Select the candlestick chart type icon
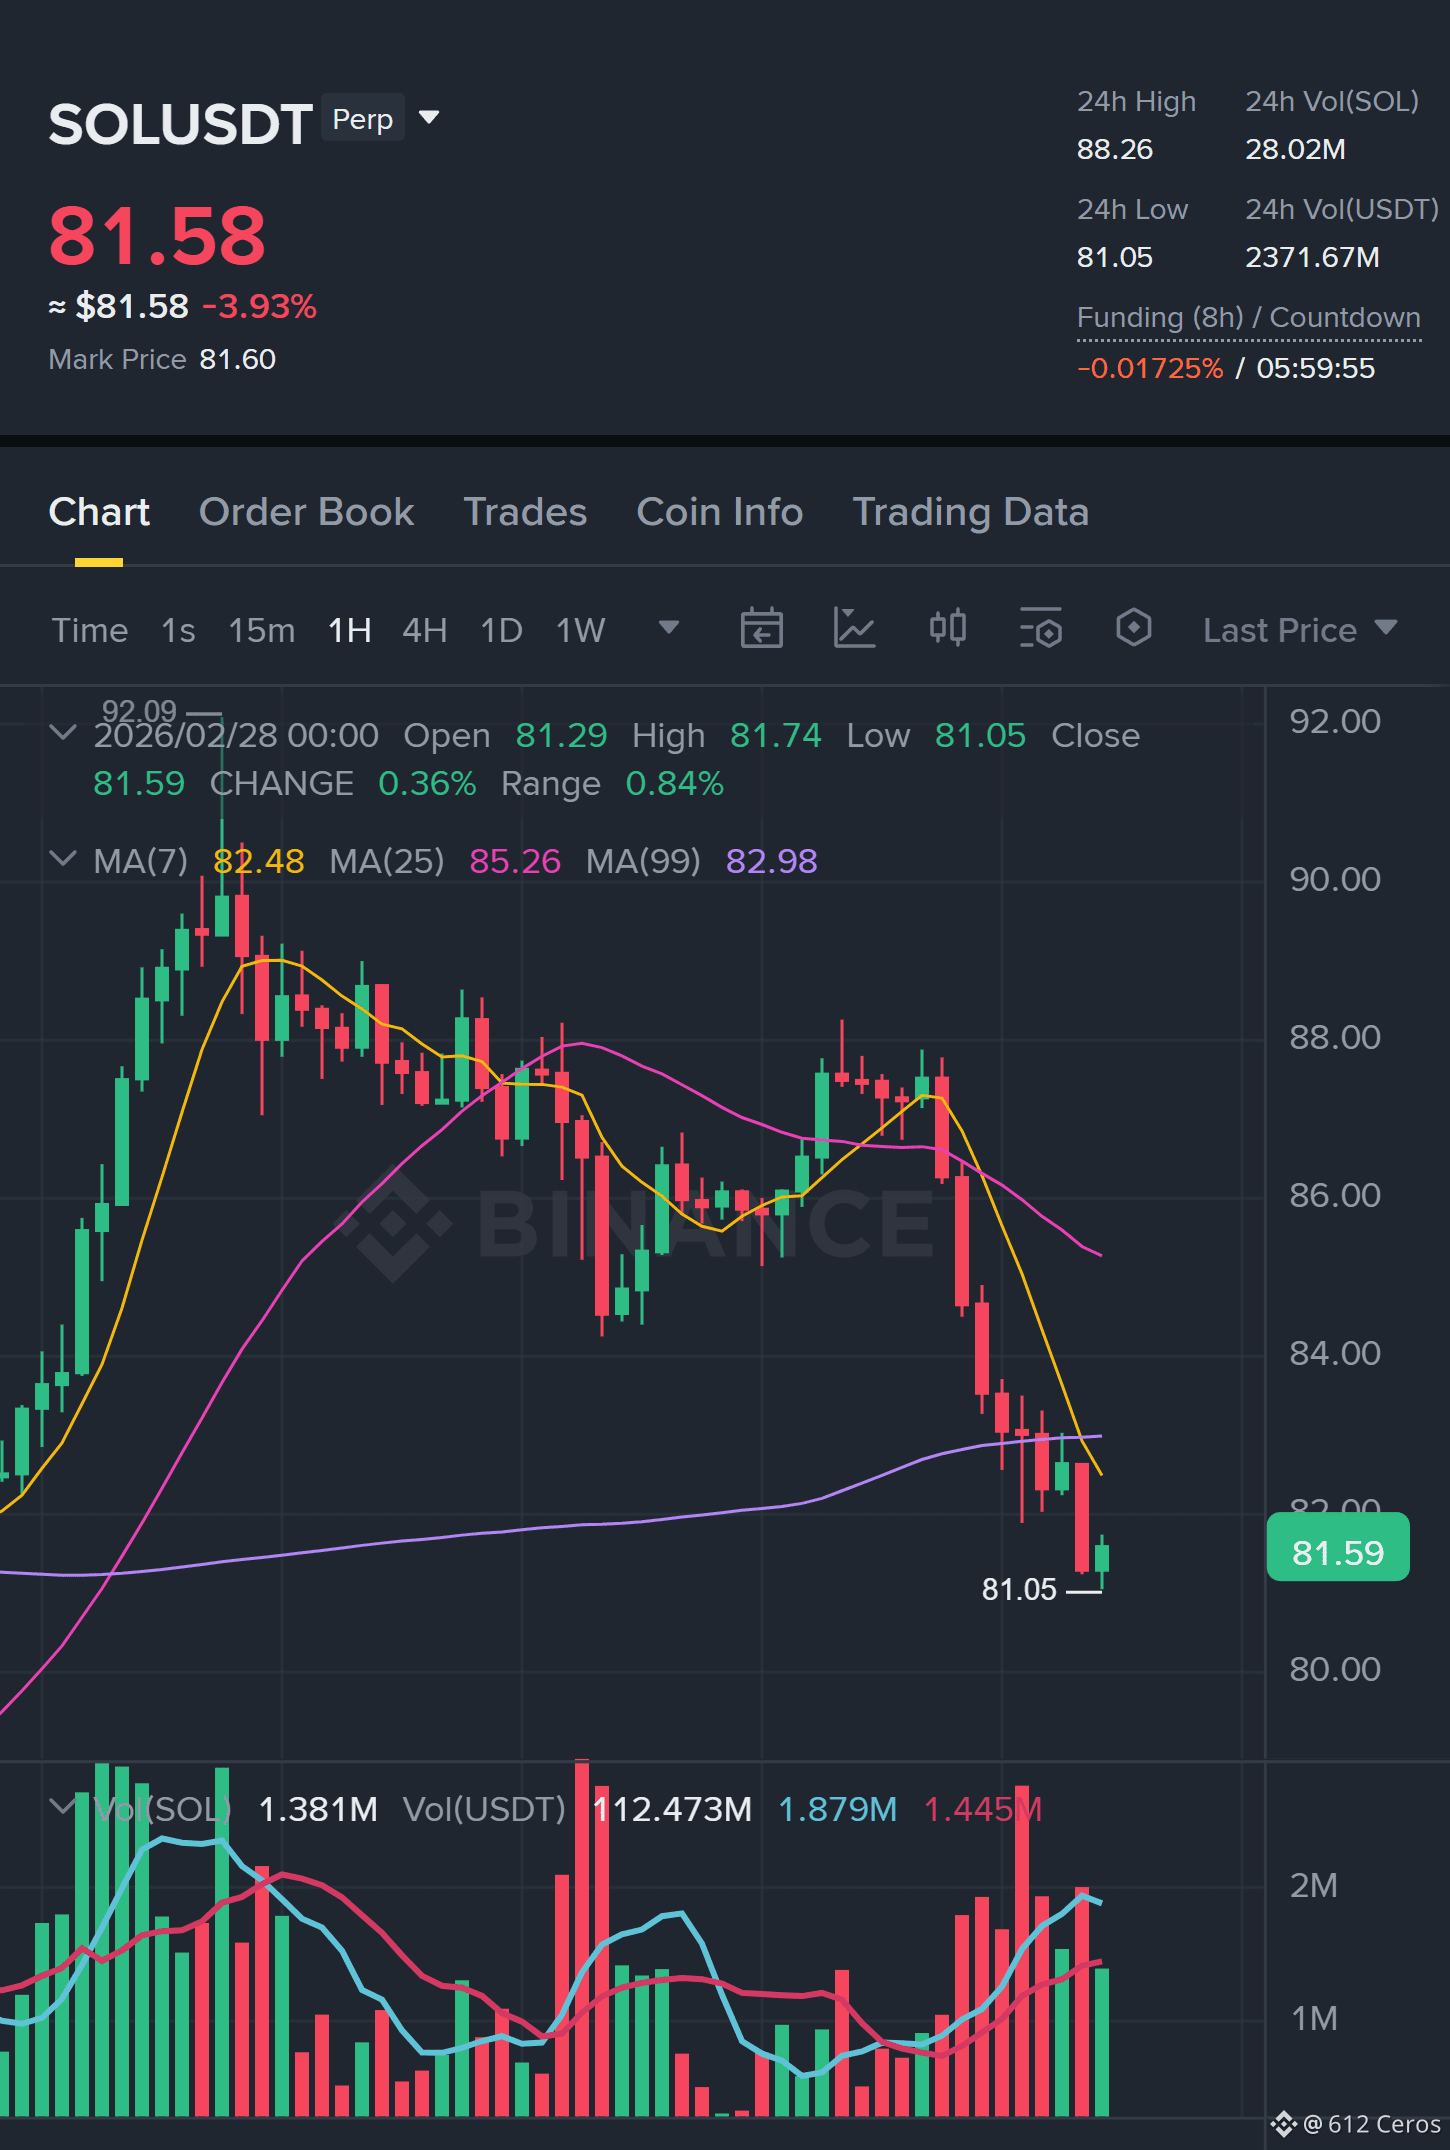The image size is (1450, 2150). pyautogui.click(x=947, y=628)
